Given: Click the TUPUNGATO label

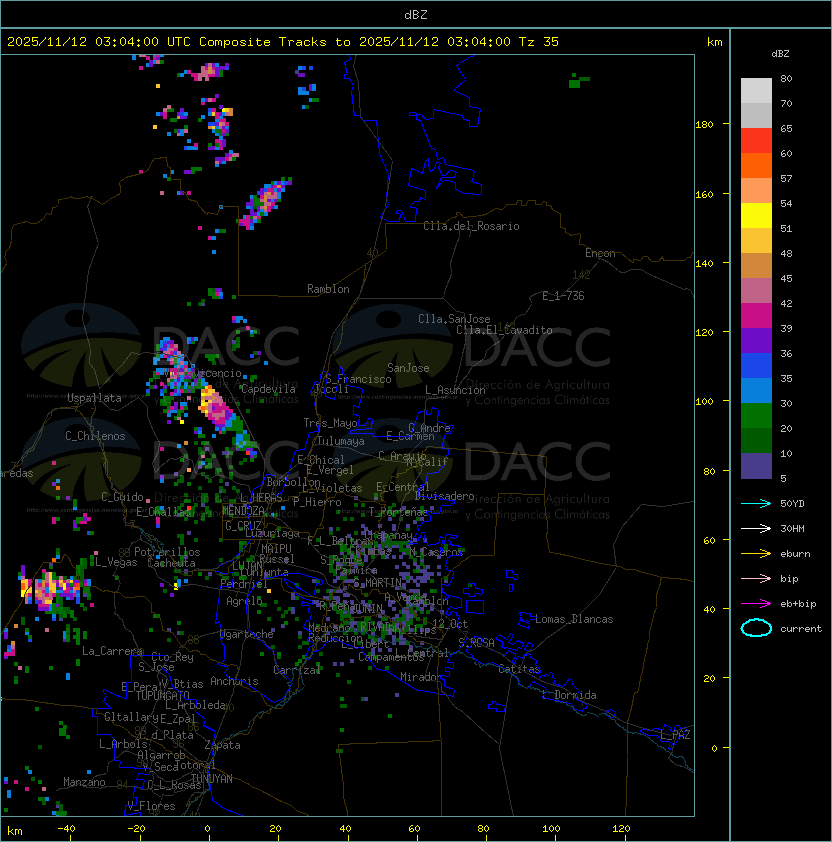Looking at the screenshot, I should (x=162, y=695).
